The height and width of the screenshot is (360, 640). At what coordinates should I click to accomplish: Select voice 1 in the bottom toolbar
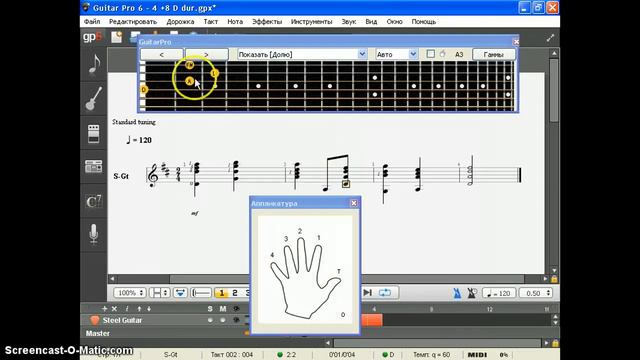pos(222,293)
